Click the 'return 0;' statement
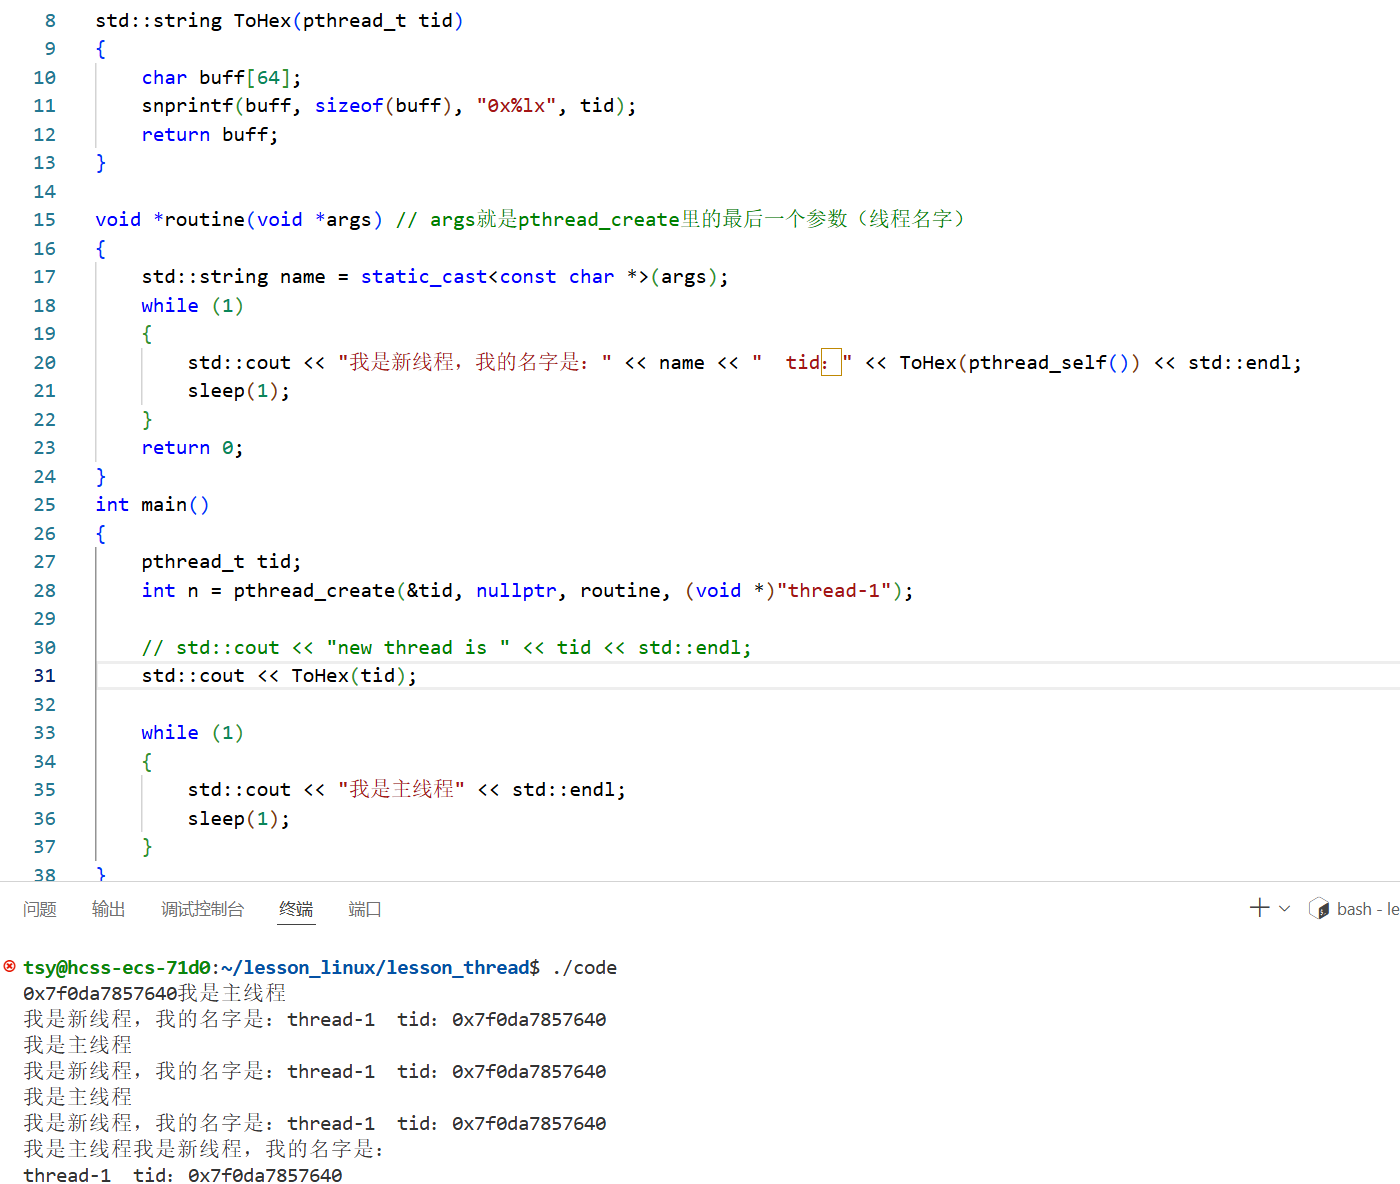Viewport: 1400px width, 1184px height. point(192,448)
